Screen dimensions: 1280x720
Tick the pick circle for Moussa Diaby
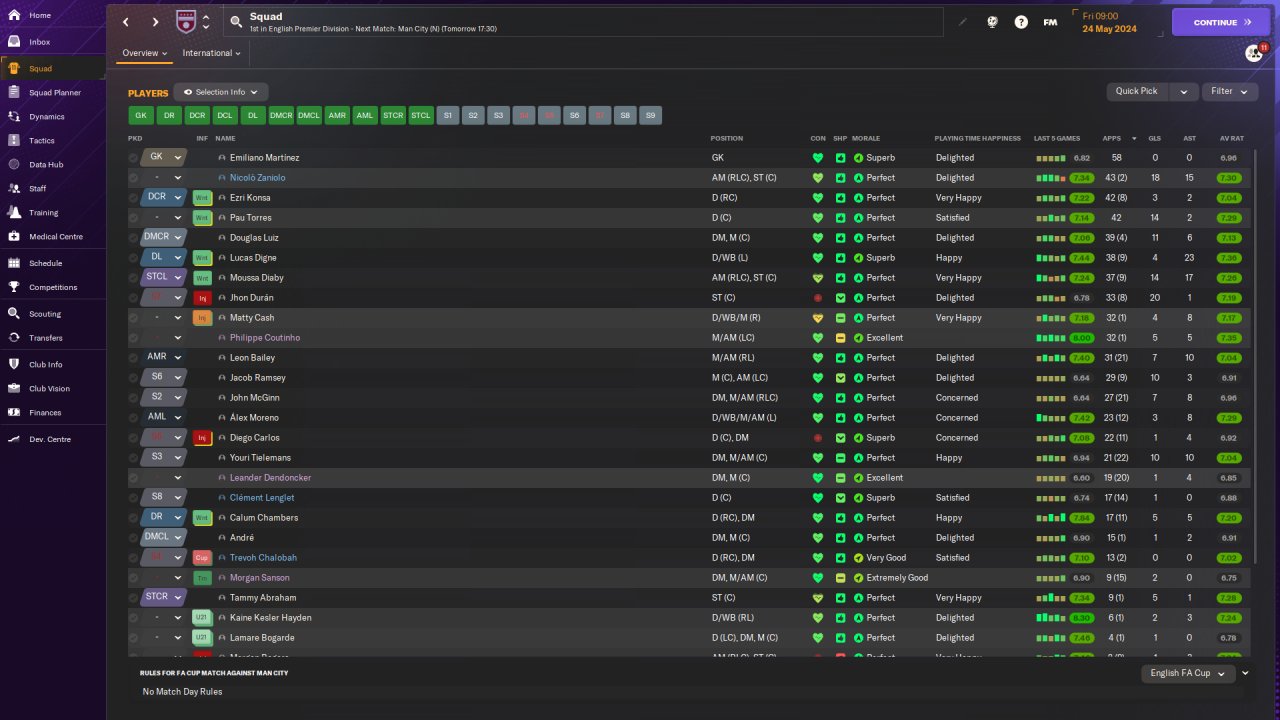point(133,278)
